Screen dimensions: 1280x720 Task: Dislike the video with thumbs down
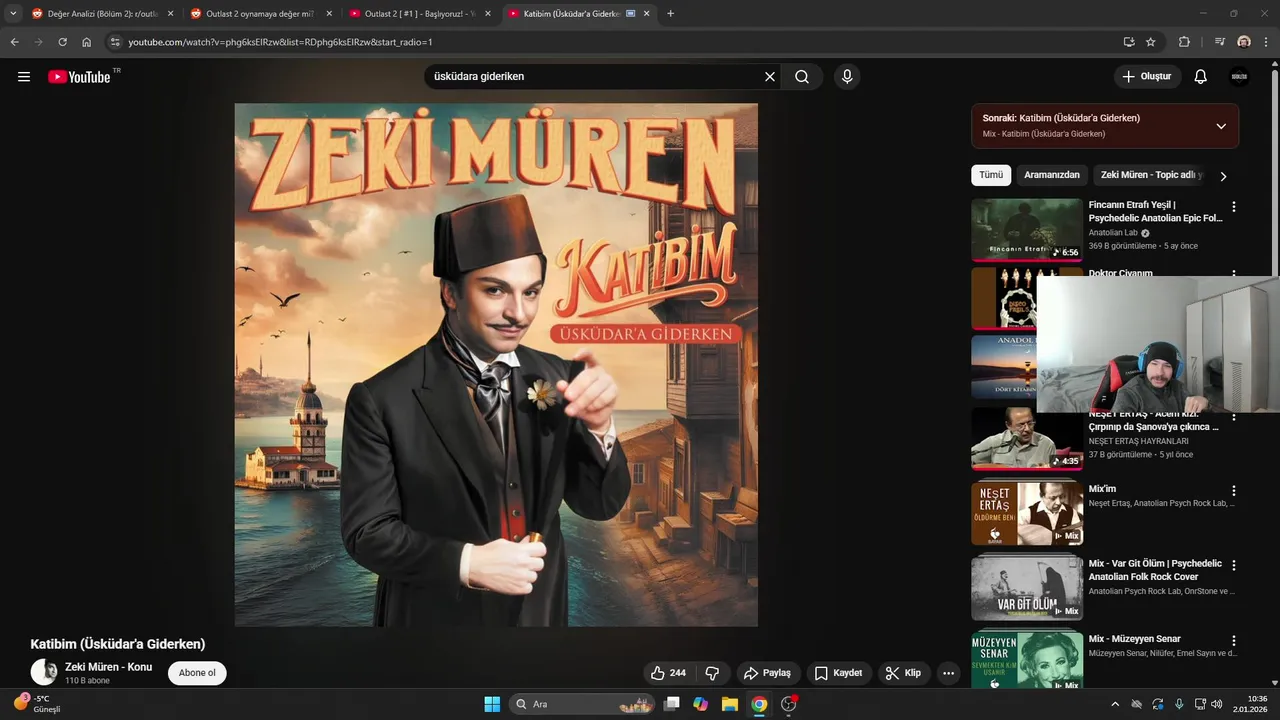click(x=713, y=673)
